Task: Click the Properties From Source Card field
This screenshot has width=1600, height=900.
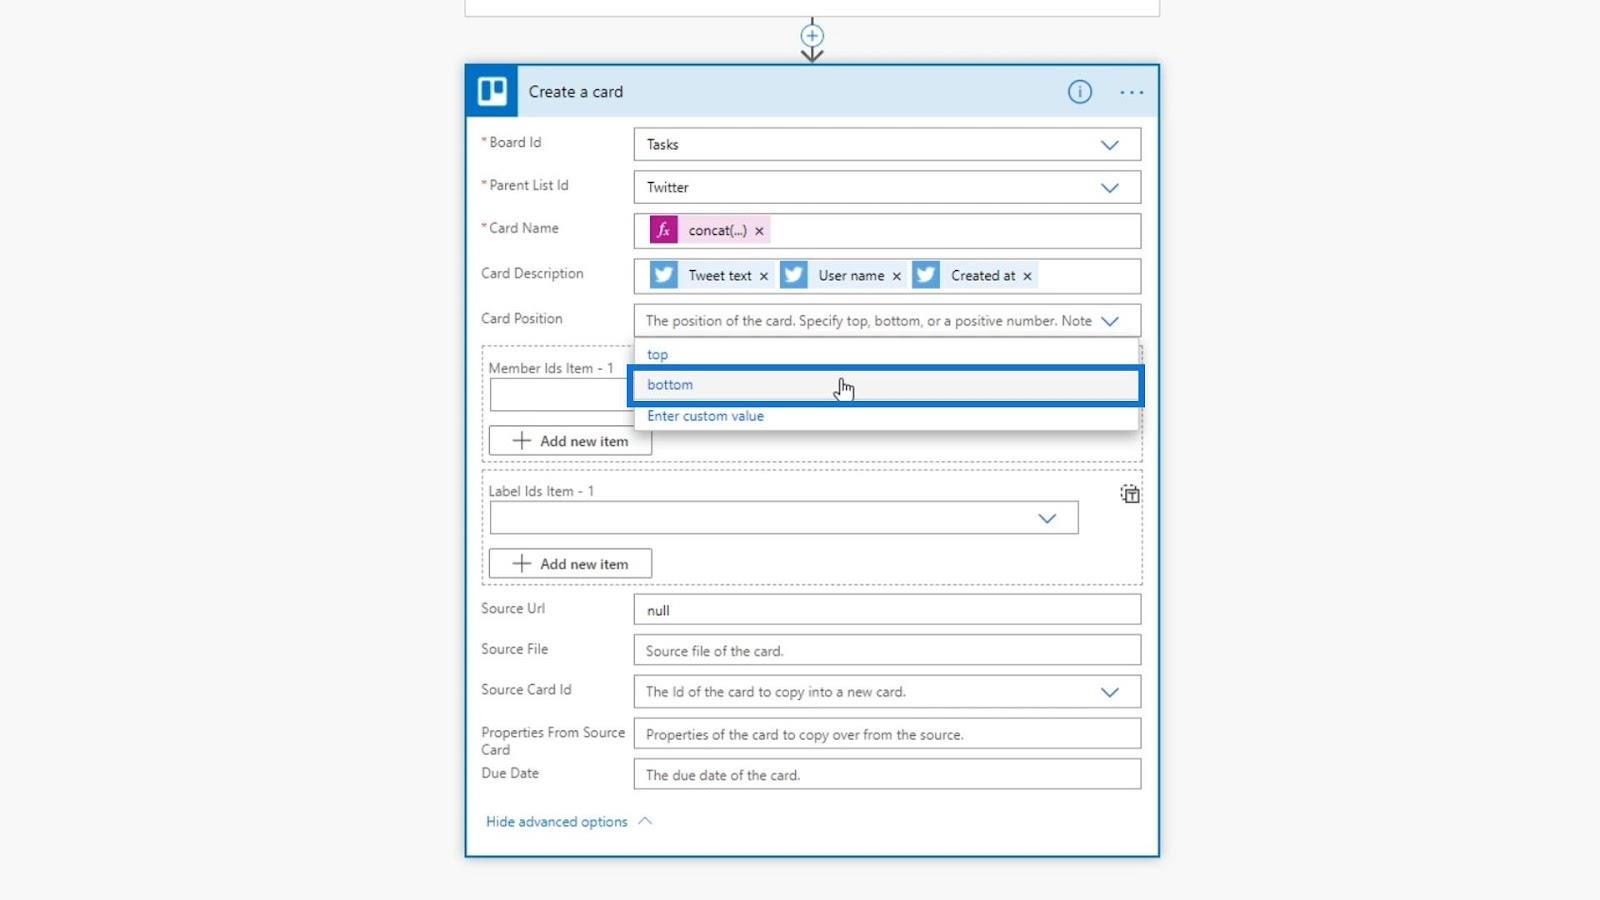Action: 887,734
